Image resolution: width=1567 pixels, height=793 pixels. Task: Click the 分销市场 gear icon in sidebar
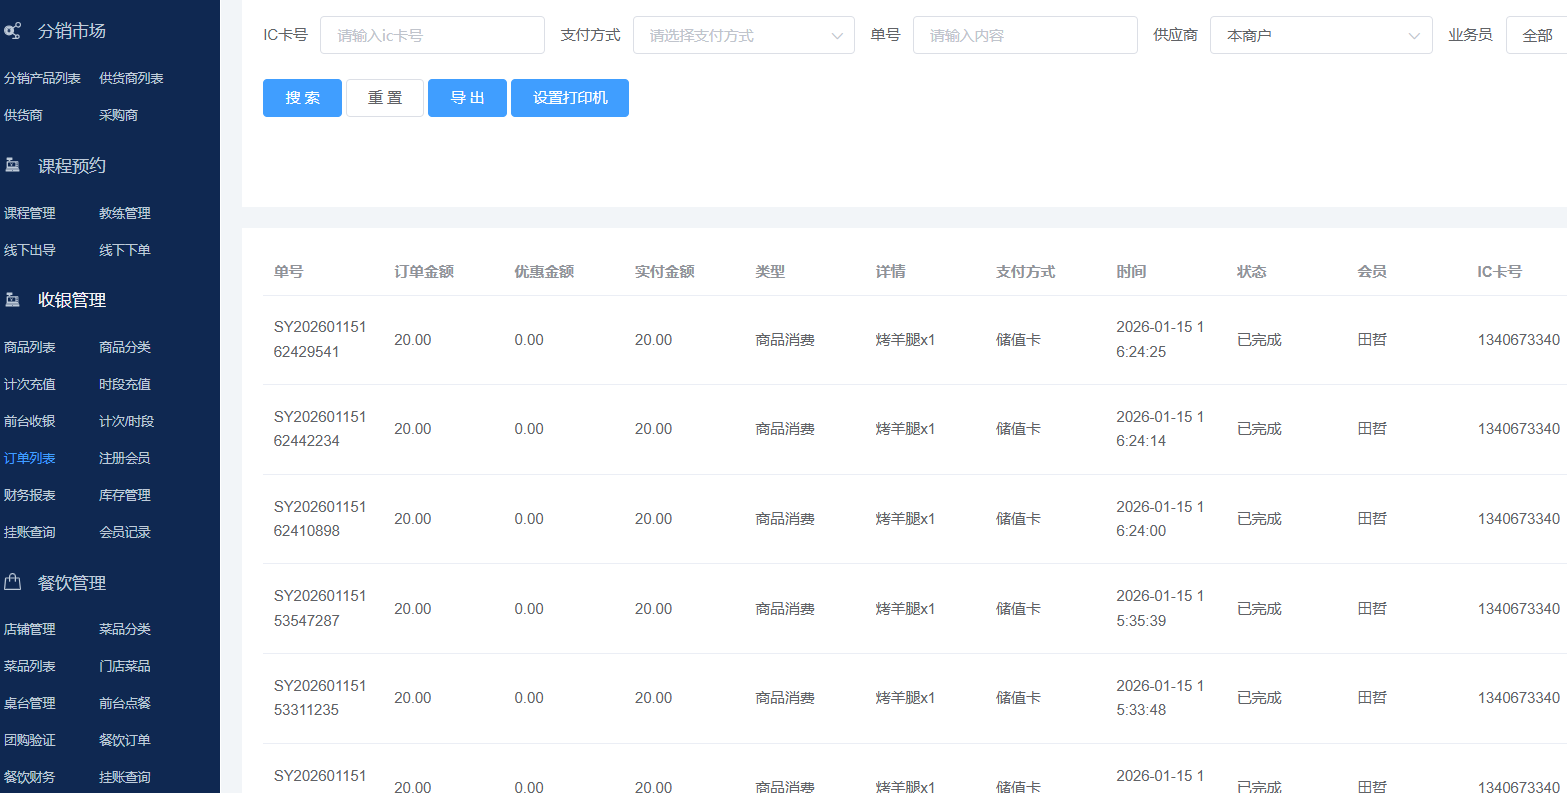(x=14, y=30)
